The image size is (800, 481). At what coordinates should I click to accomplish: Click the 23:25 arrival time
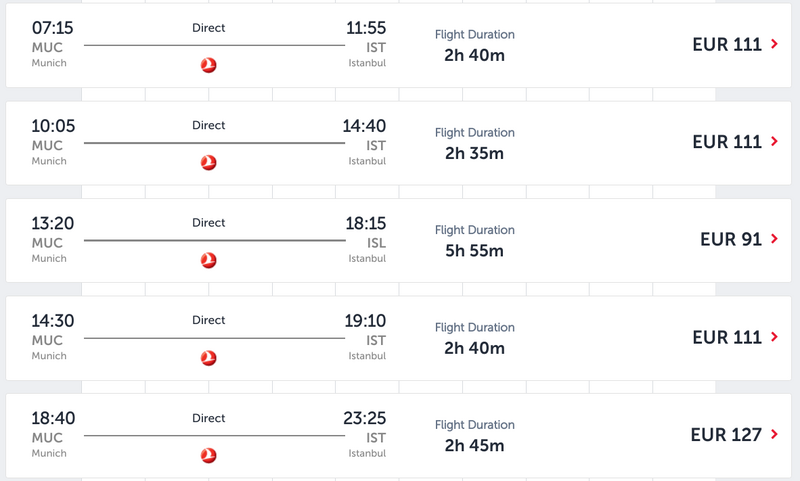[364, 418]
